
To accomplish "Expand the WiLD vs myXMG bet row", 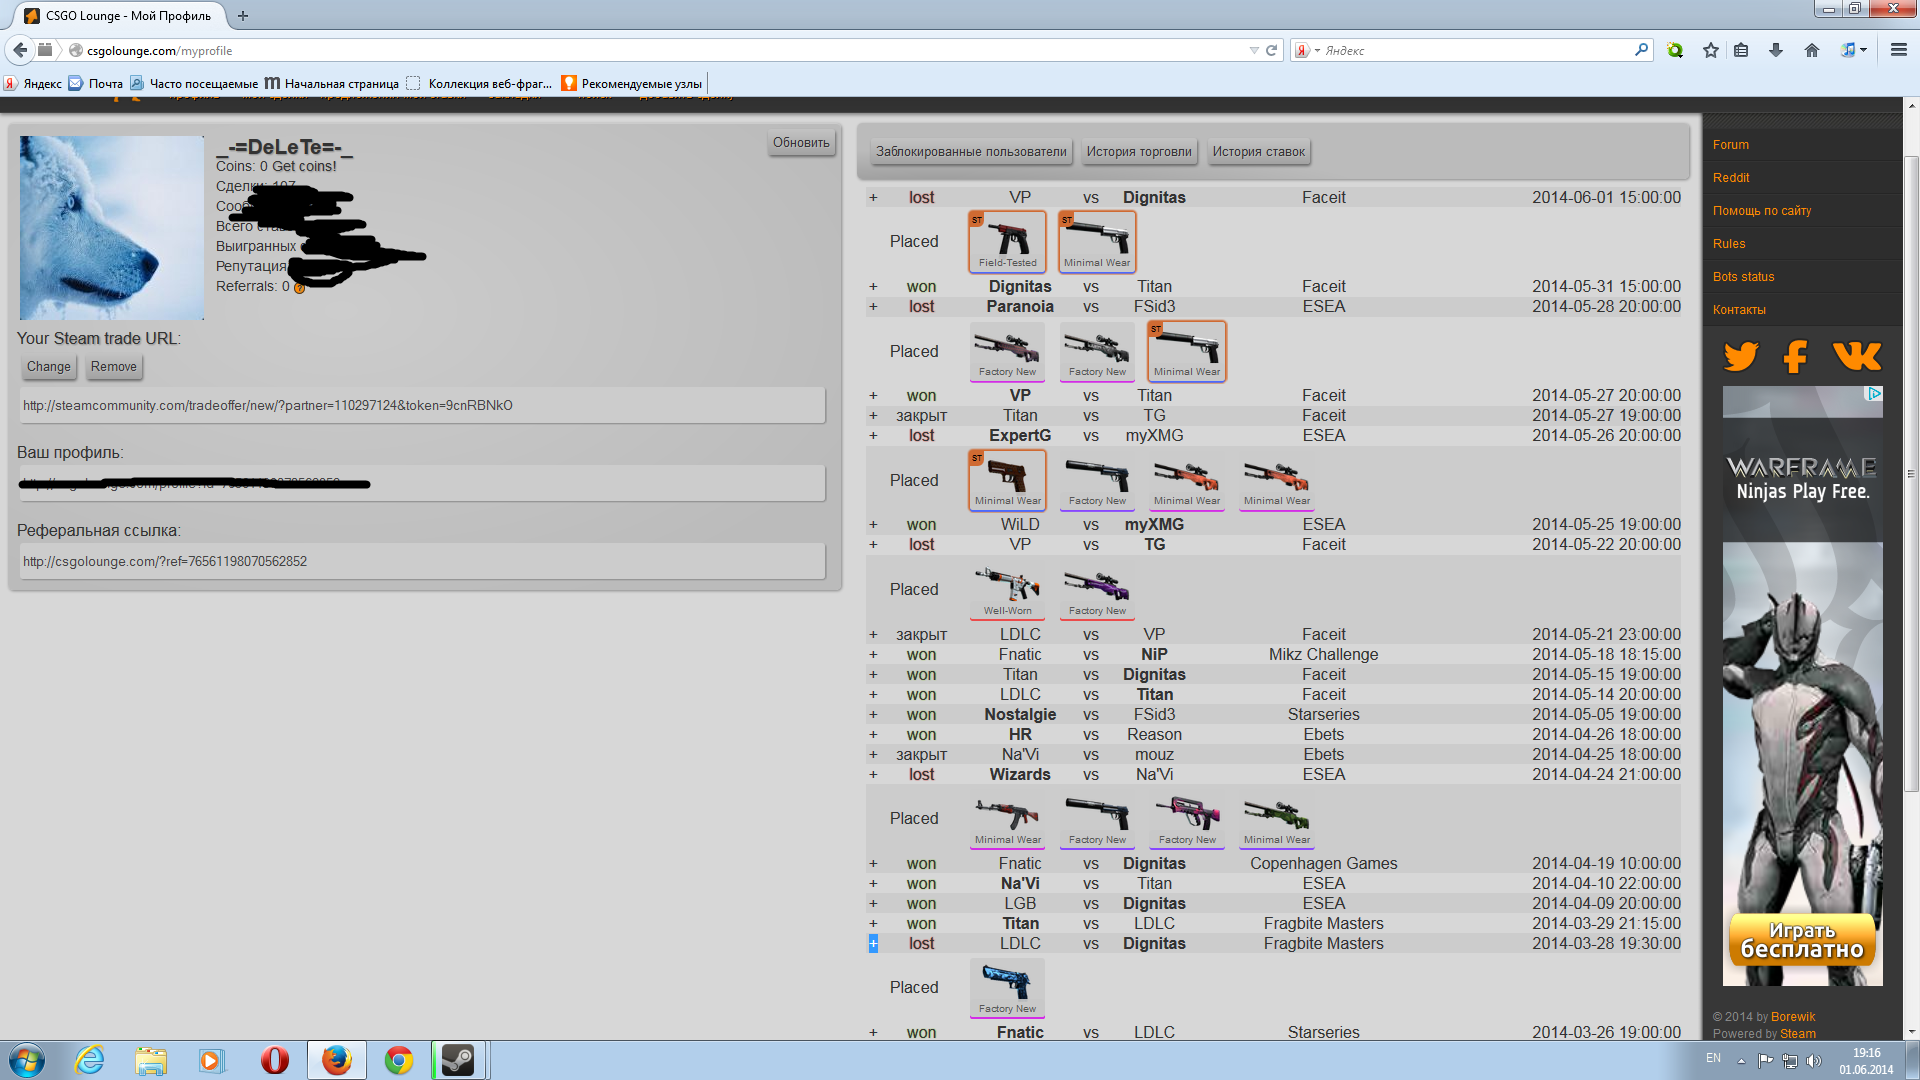I will pyautogui.click(x=873, y=525).
